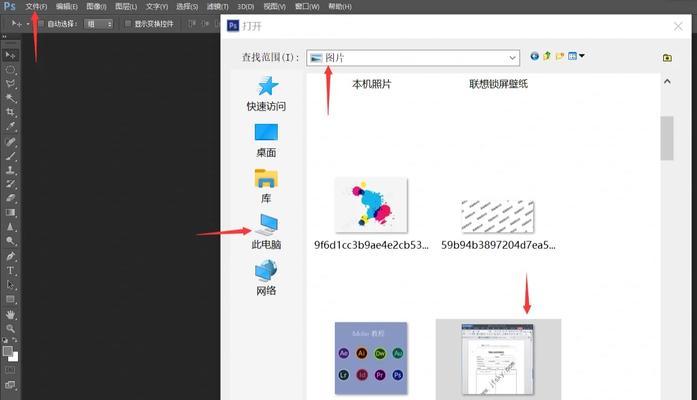Select the highlighted document screenshot thumbnail
Image resolution: width=697 pixels, height=400 pixels.
pyautogui.click(x=498, y=359)
